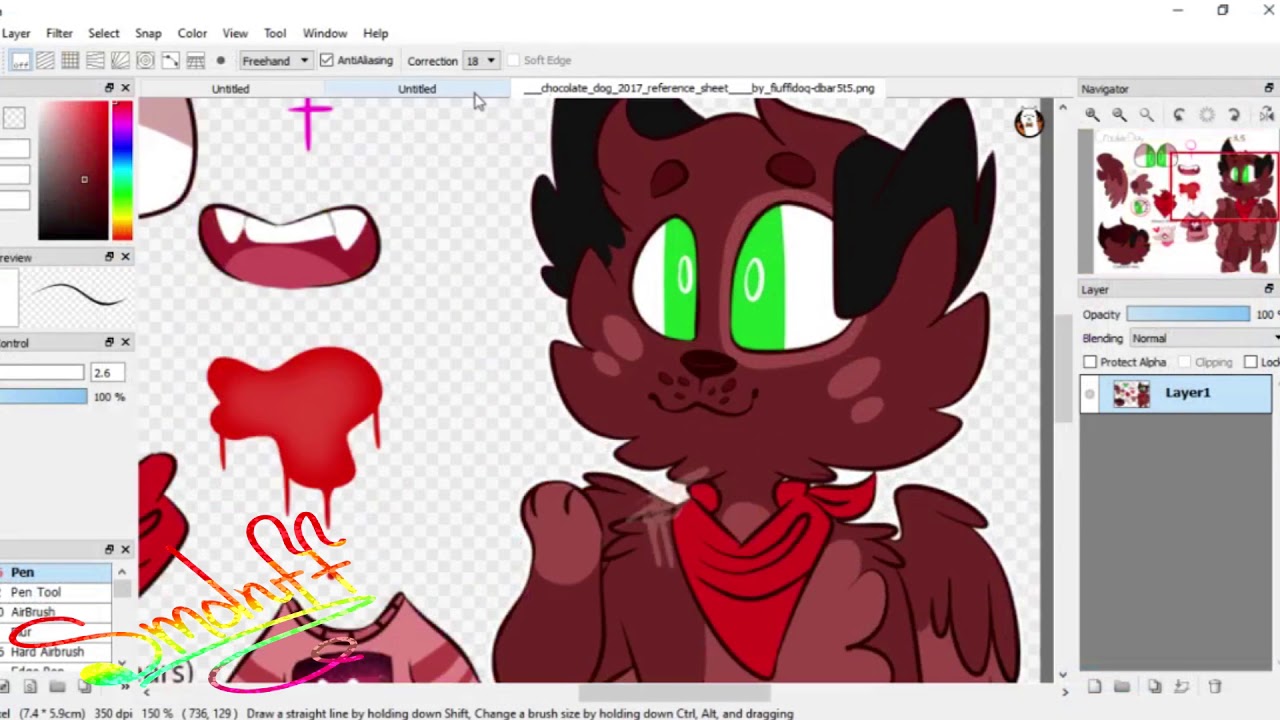1280x720 pixels.
Task: Create a new layer icon
Action: point(1094,686)
